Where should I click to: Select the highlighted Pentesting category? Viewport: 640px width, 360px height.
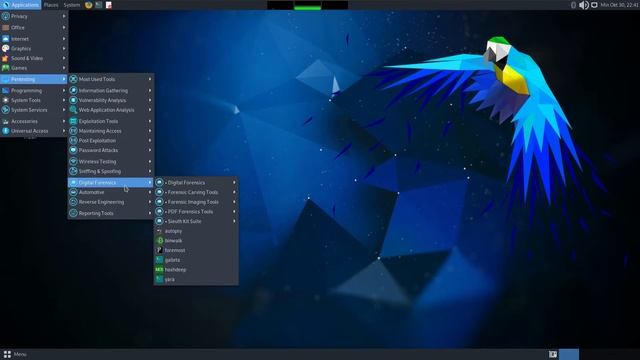point(34,79)
